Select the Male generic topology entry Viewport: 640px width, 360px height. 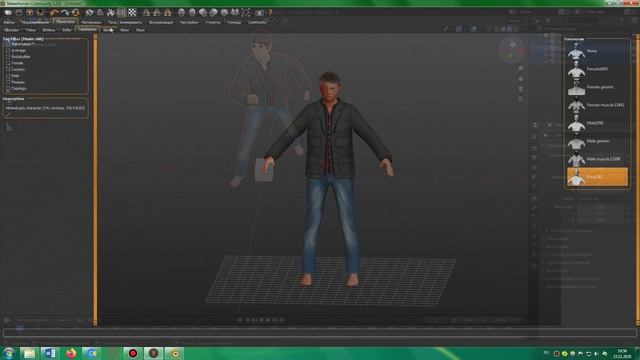(x=598, y=141)
